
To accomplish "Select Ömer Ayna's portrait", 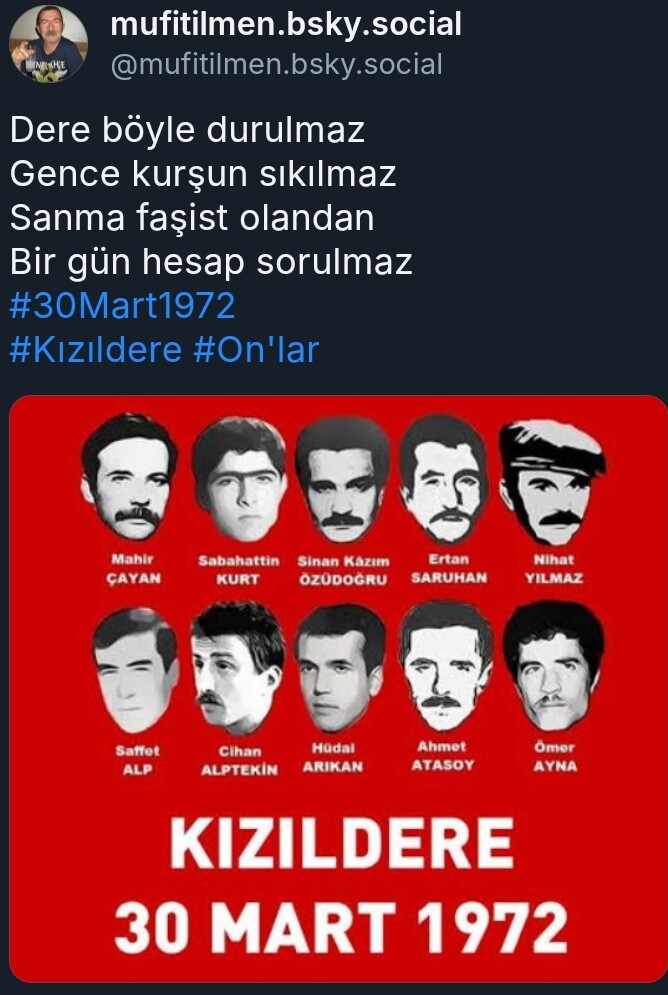I will 553,666.
